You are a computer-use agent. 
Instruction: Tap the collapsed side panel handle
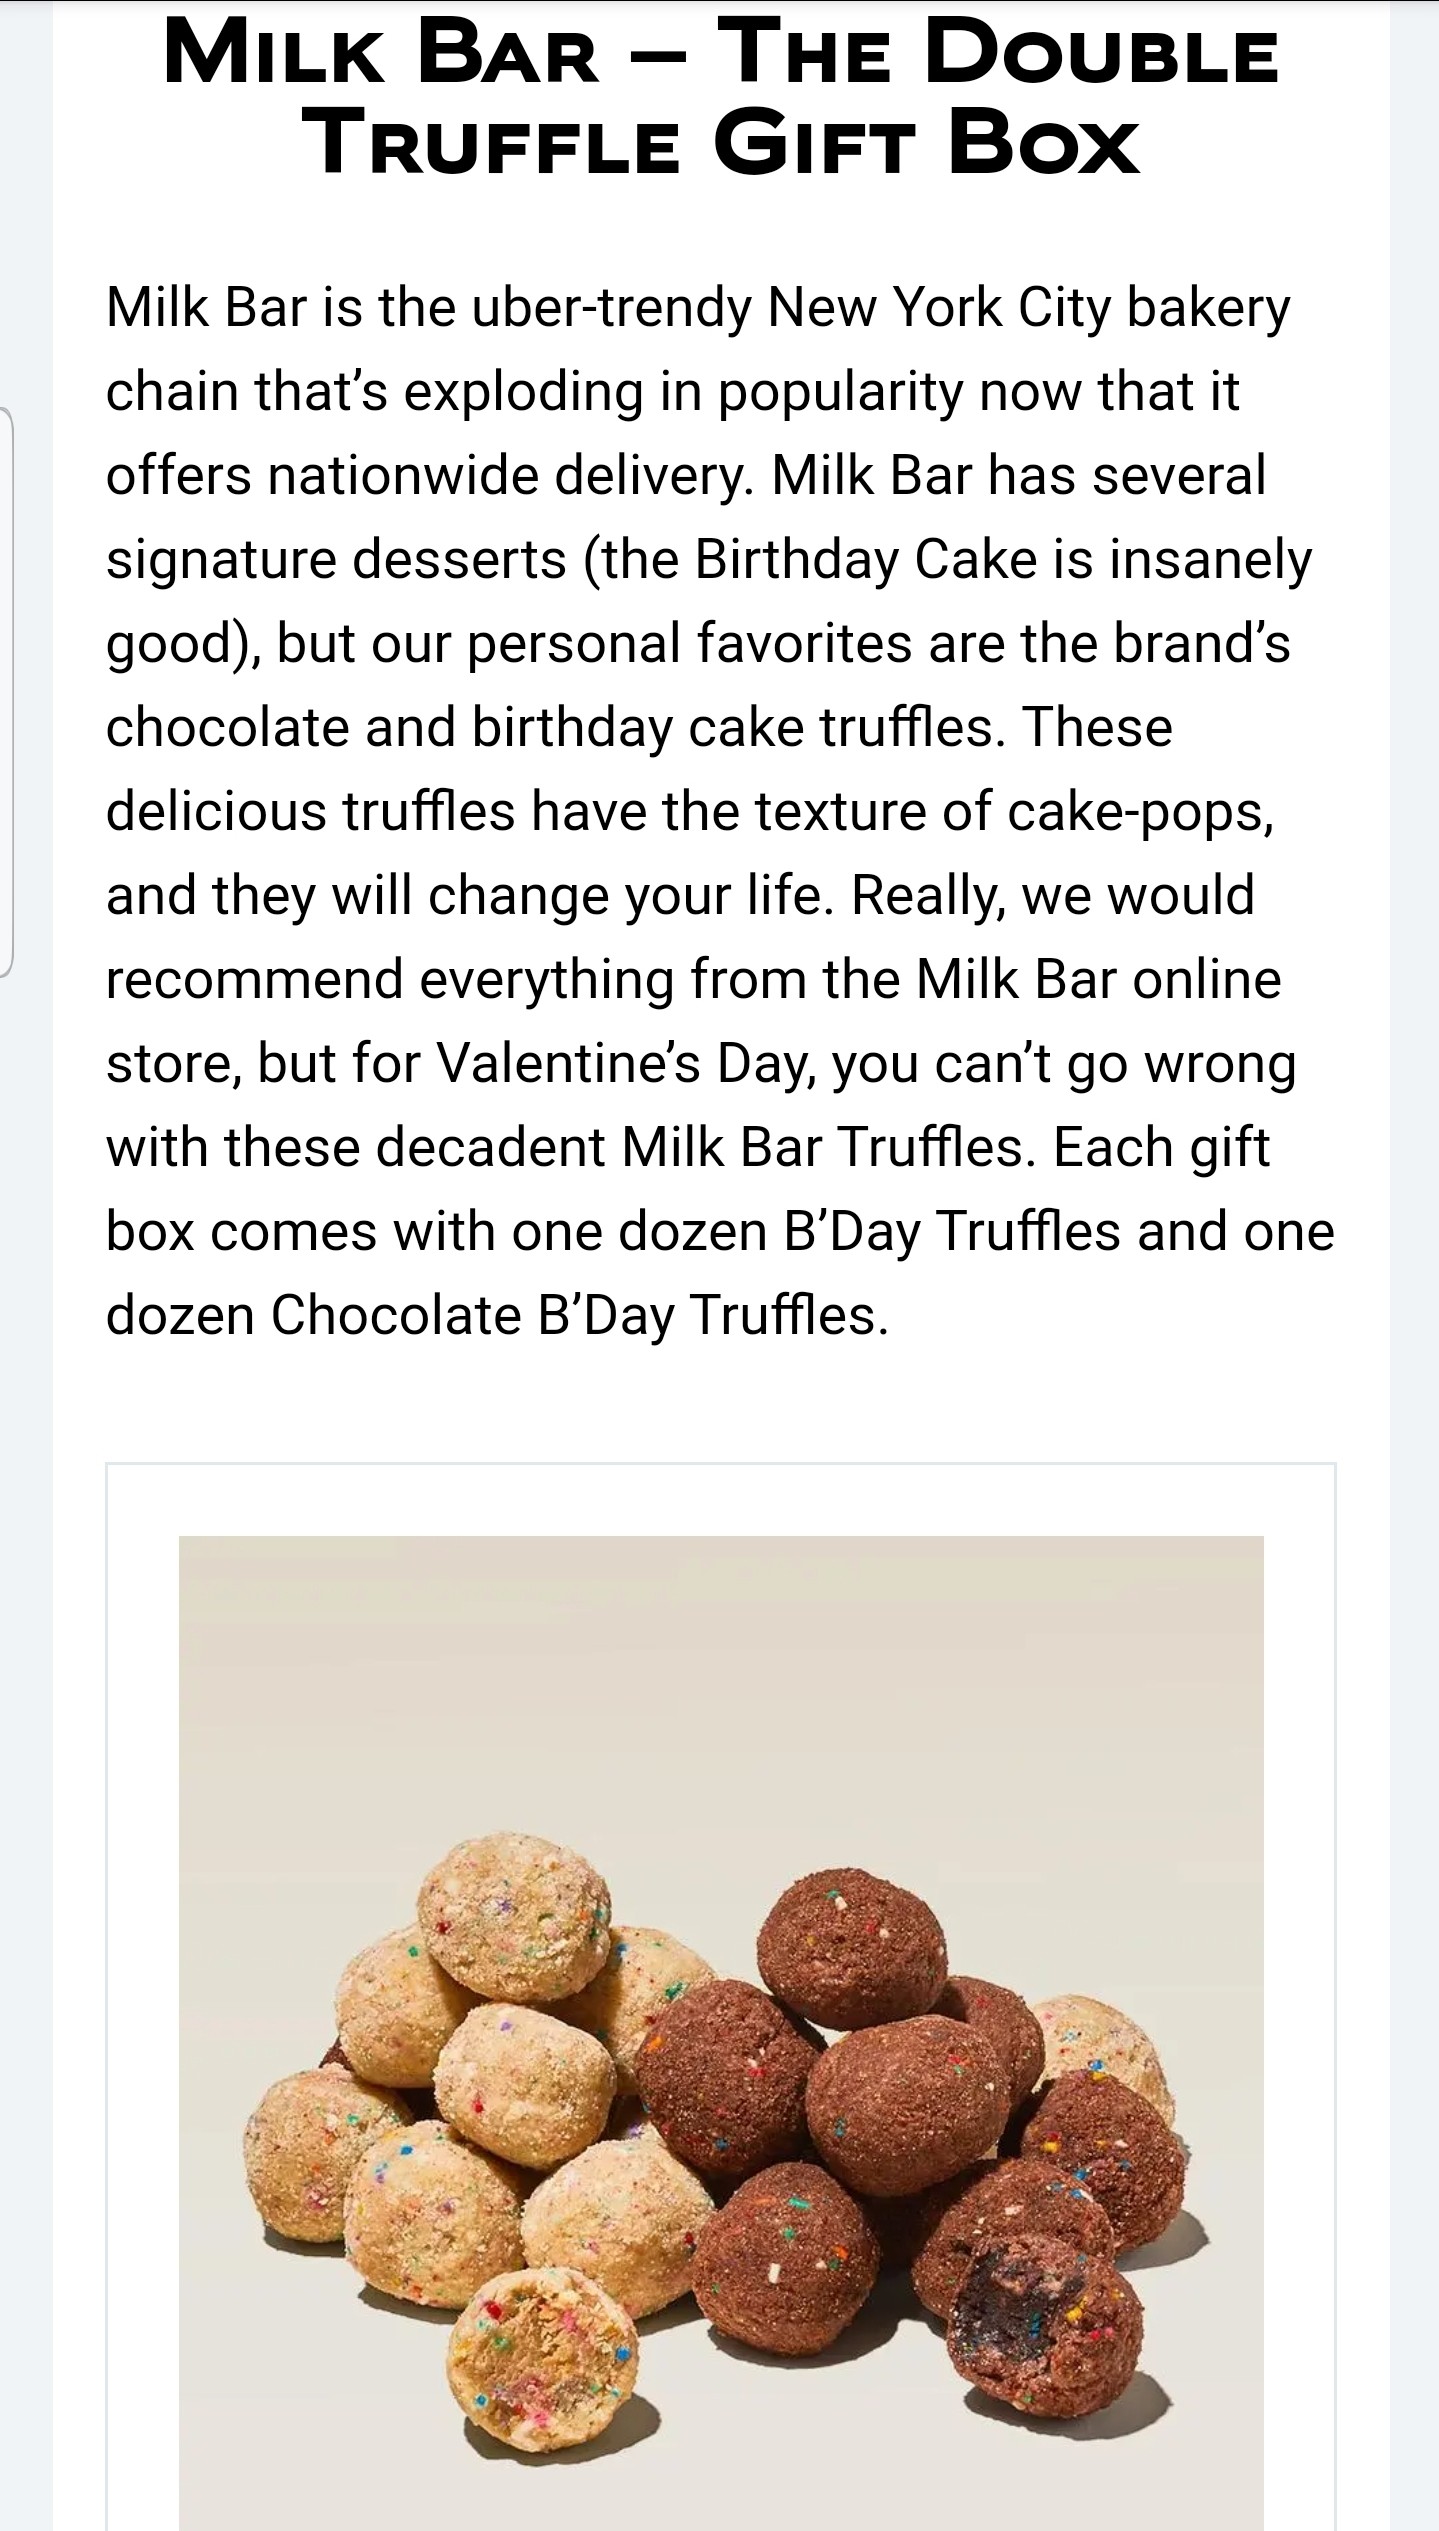click(6, 690)
